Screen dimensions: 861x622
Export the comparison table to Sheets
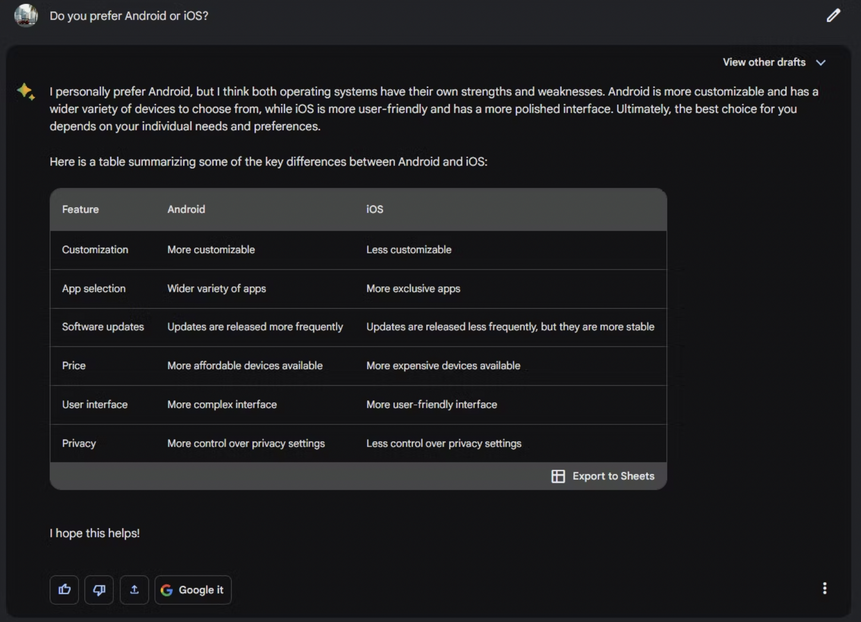click(603, 476)
